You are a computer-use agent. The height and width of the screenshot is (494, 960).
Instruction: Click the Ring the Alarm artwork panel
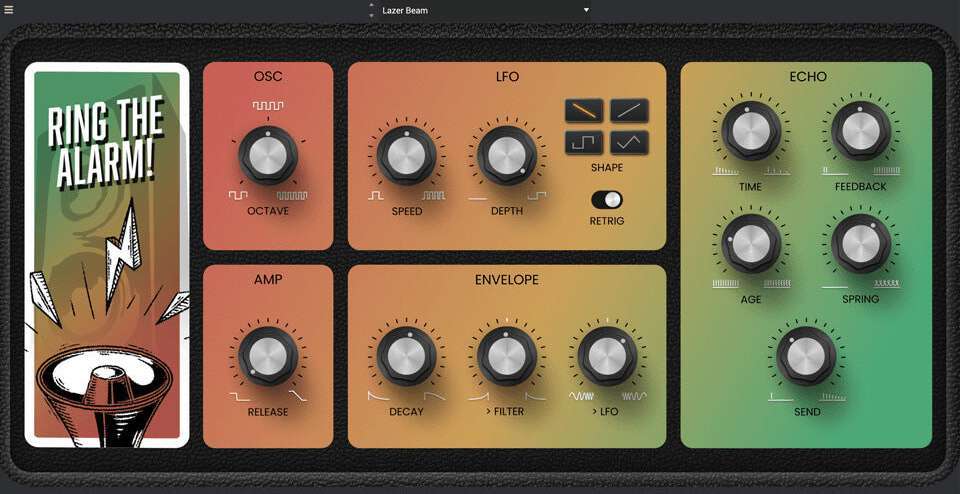click(107, 255)
